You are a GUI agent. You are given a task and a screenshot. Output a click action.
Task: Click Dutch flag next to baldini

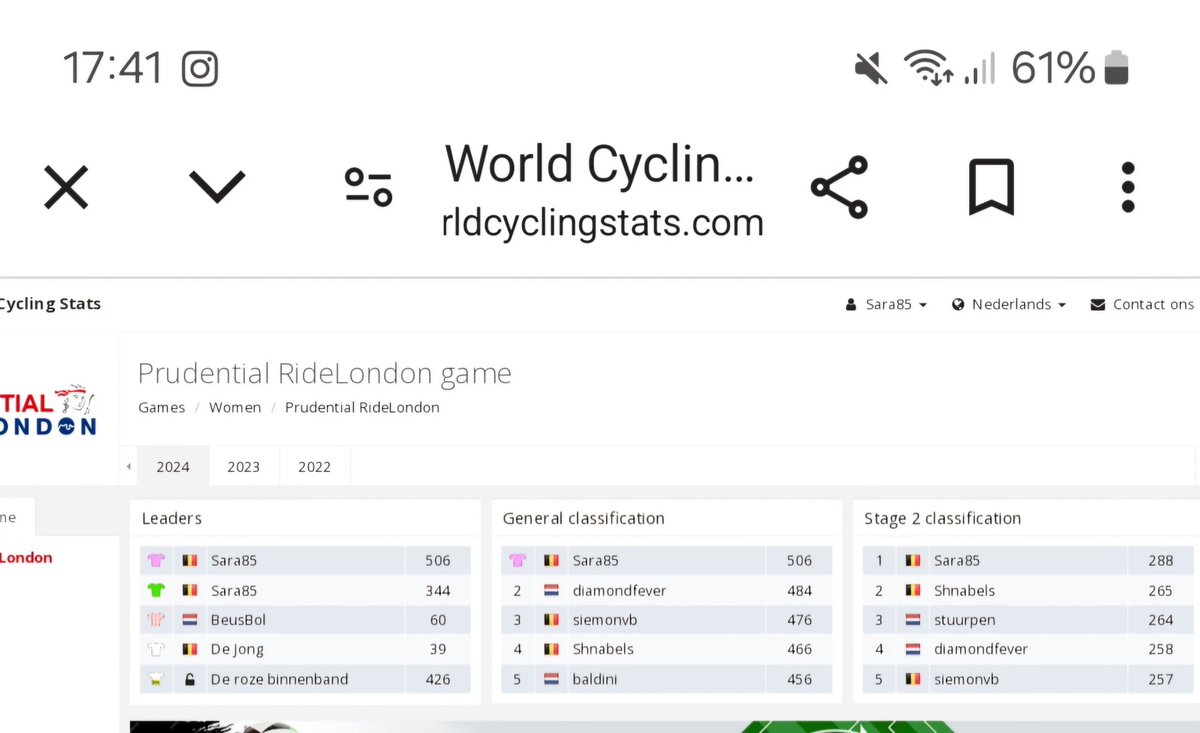(x=551, y=679)
